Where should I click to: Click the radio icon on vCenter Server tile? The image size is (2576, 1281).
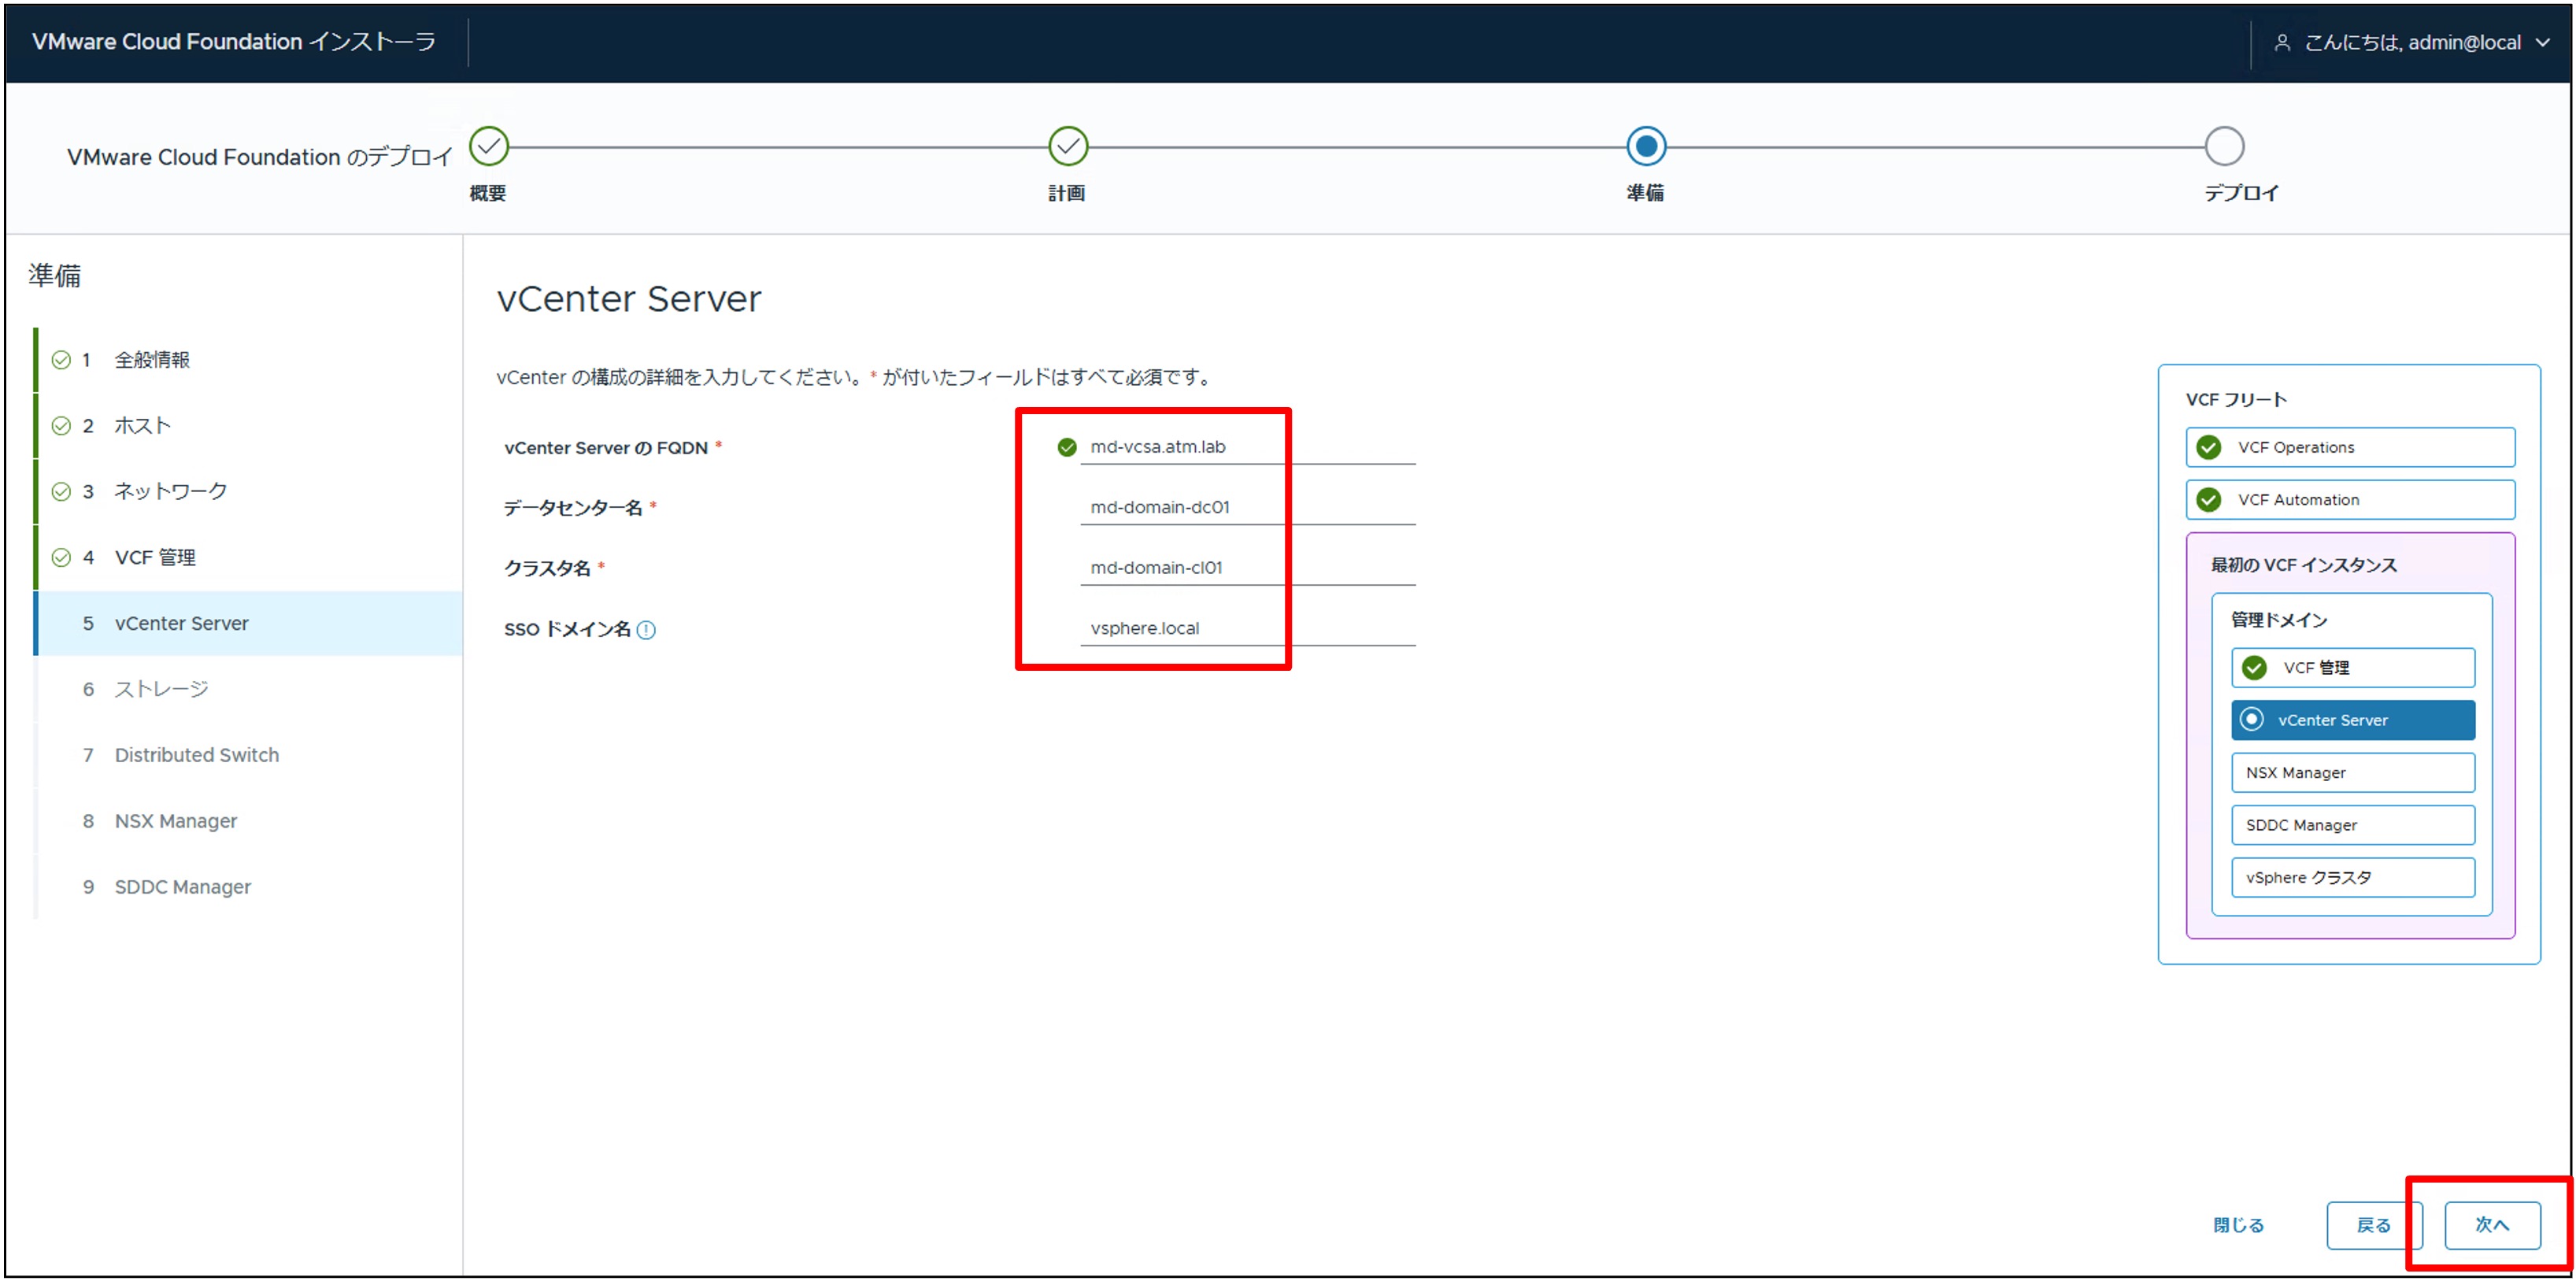pos(2252,720)
